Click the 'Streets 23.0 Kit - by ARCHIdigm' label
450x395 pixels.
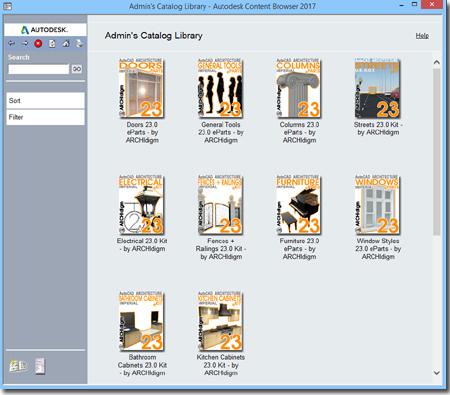point(378,128)
